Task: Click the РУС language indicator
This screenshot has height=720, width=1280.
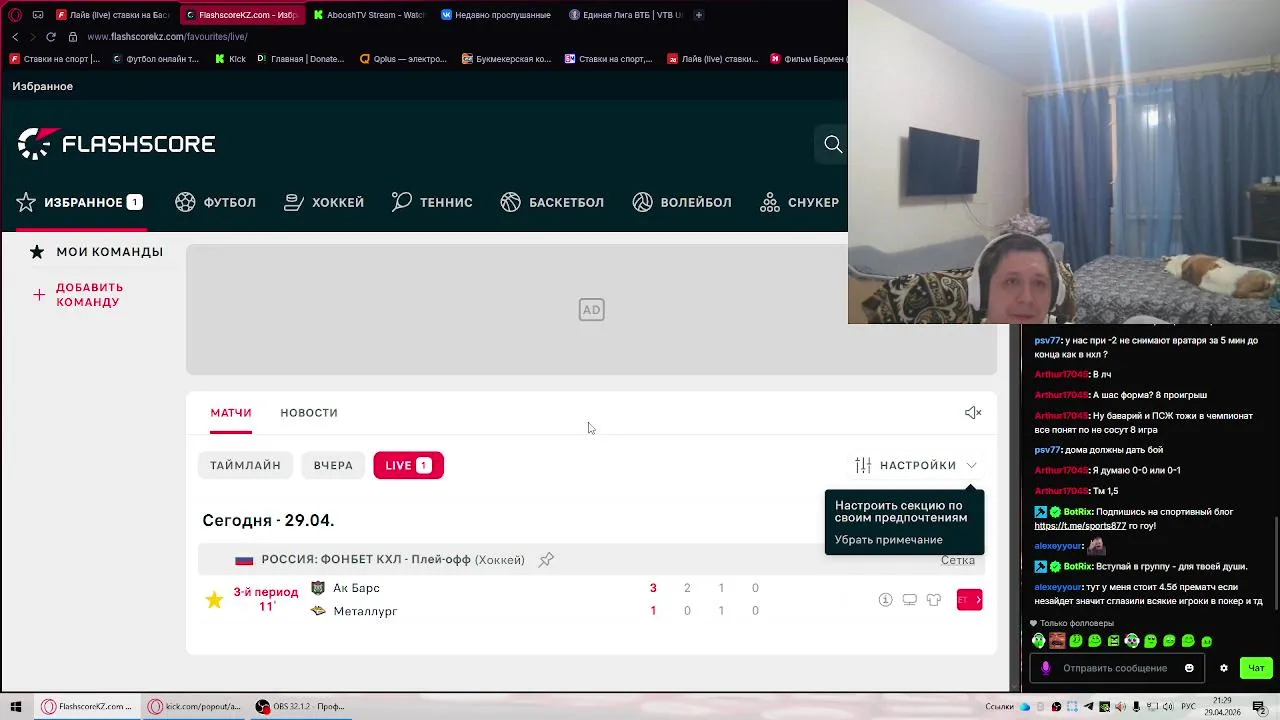Action: [x=1188, y=707]
